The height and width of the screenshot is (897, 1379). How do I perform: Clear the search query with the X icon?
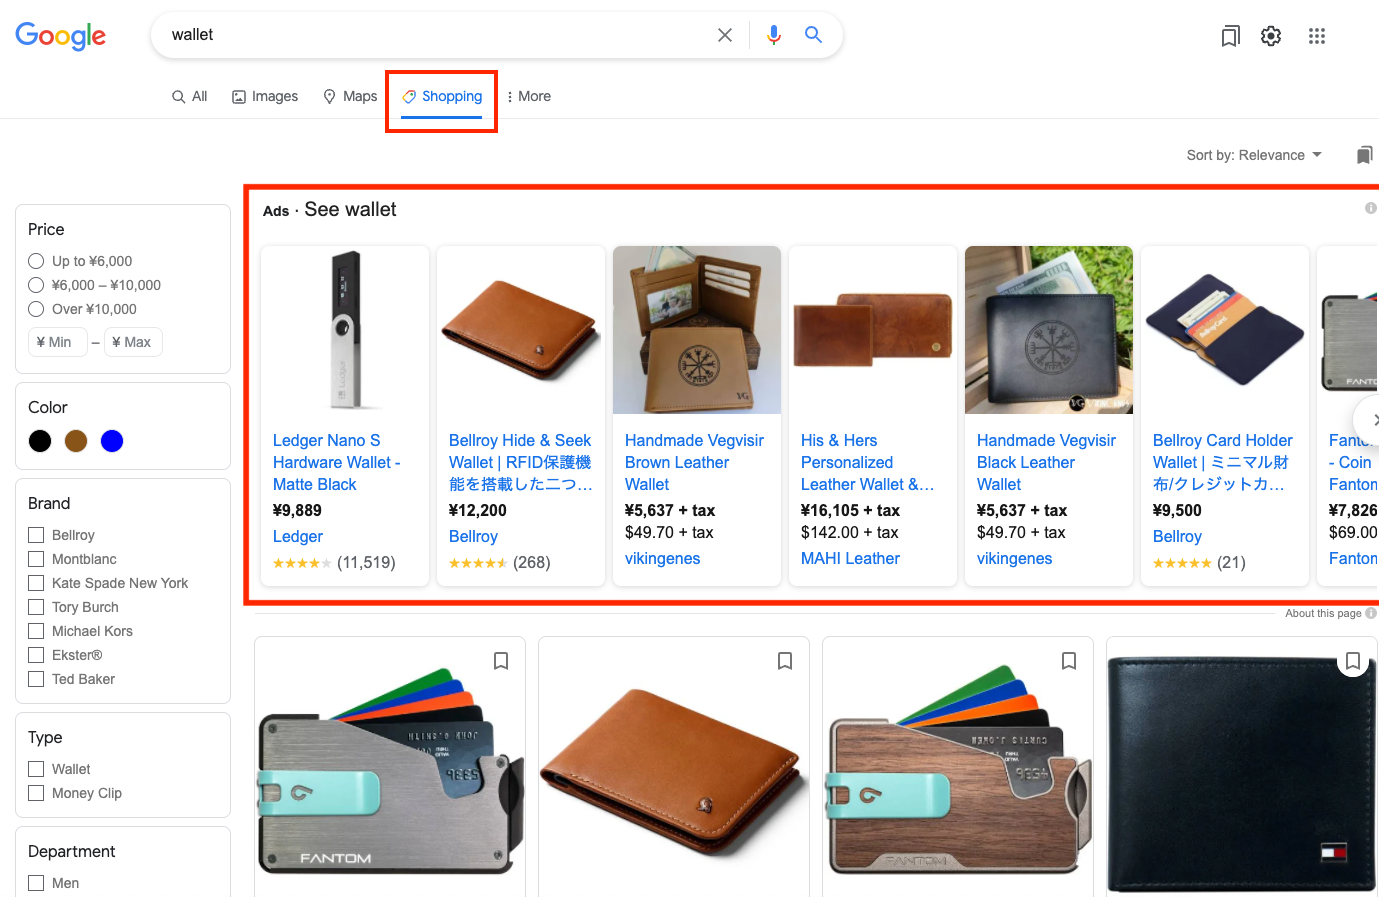click(x=724, y=34)
